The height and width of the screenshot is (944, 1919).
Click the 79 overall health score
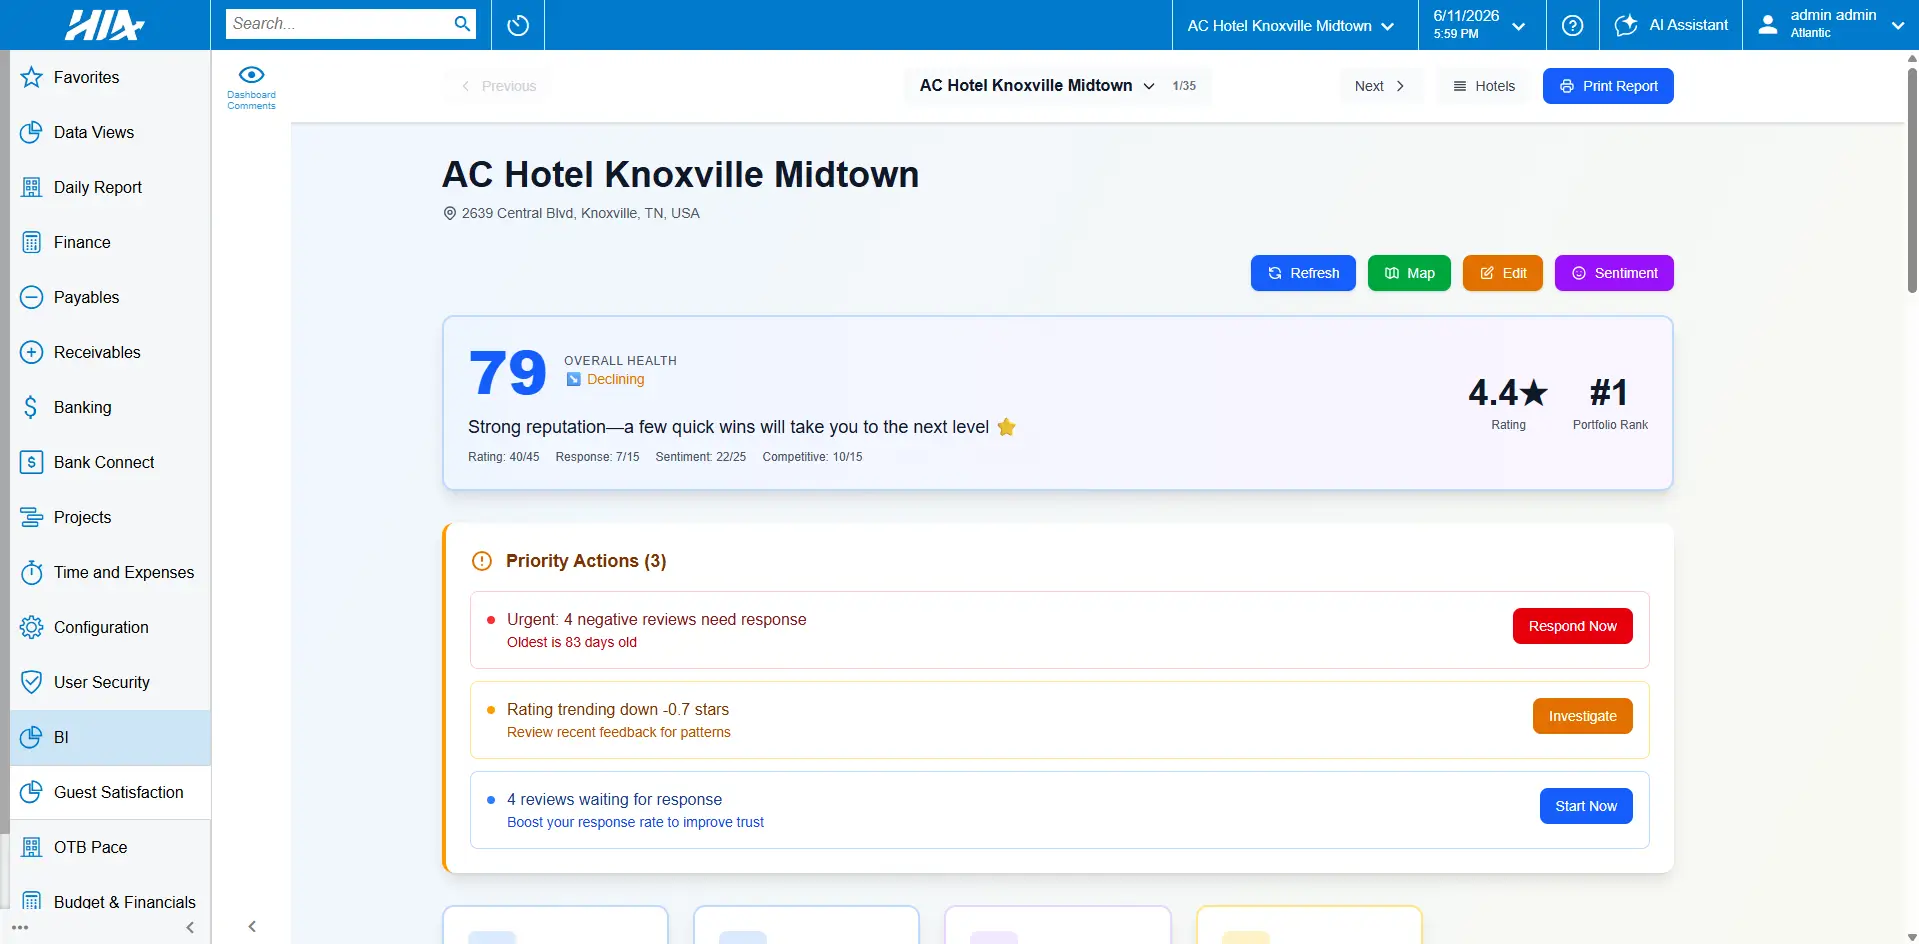coord(507,373)
